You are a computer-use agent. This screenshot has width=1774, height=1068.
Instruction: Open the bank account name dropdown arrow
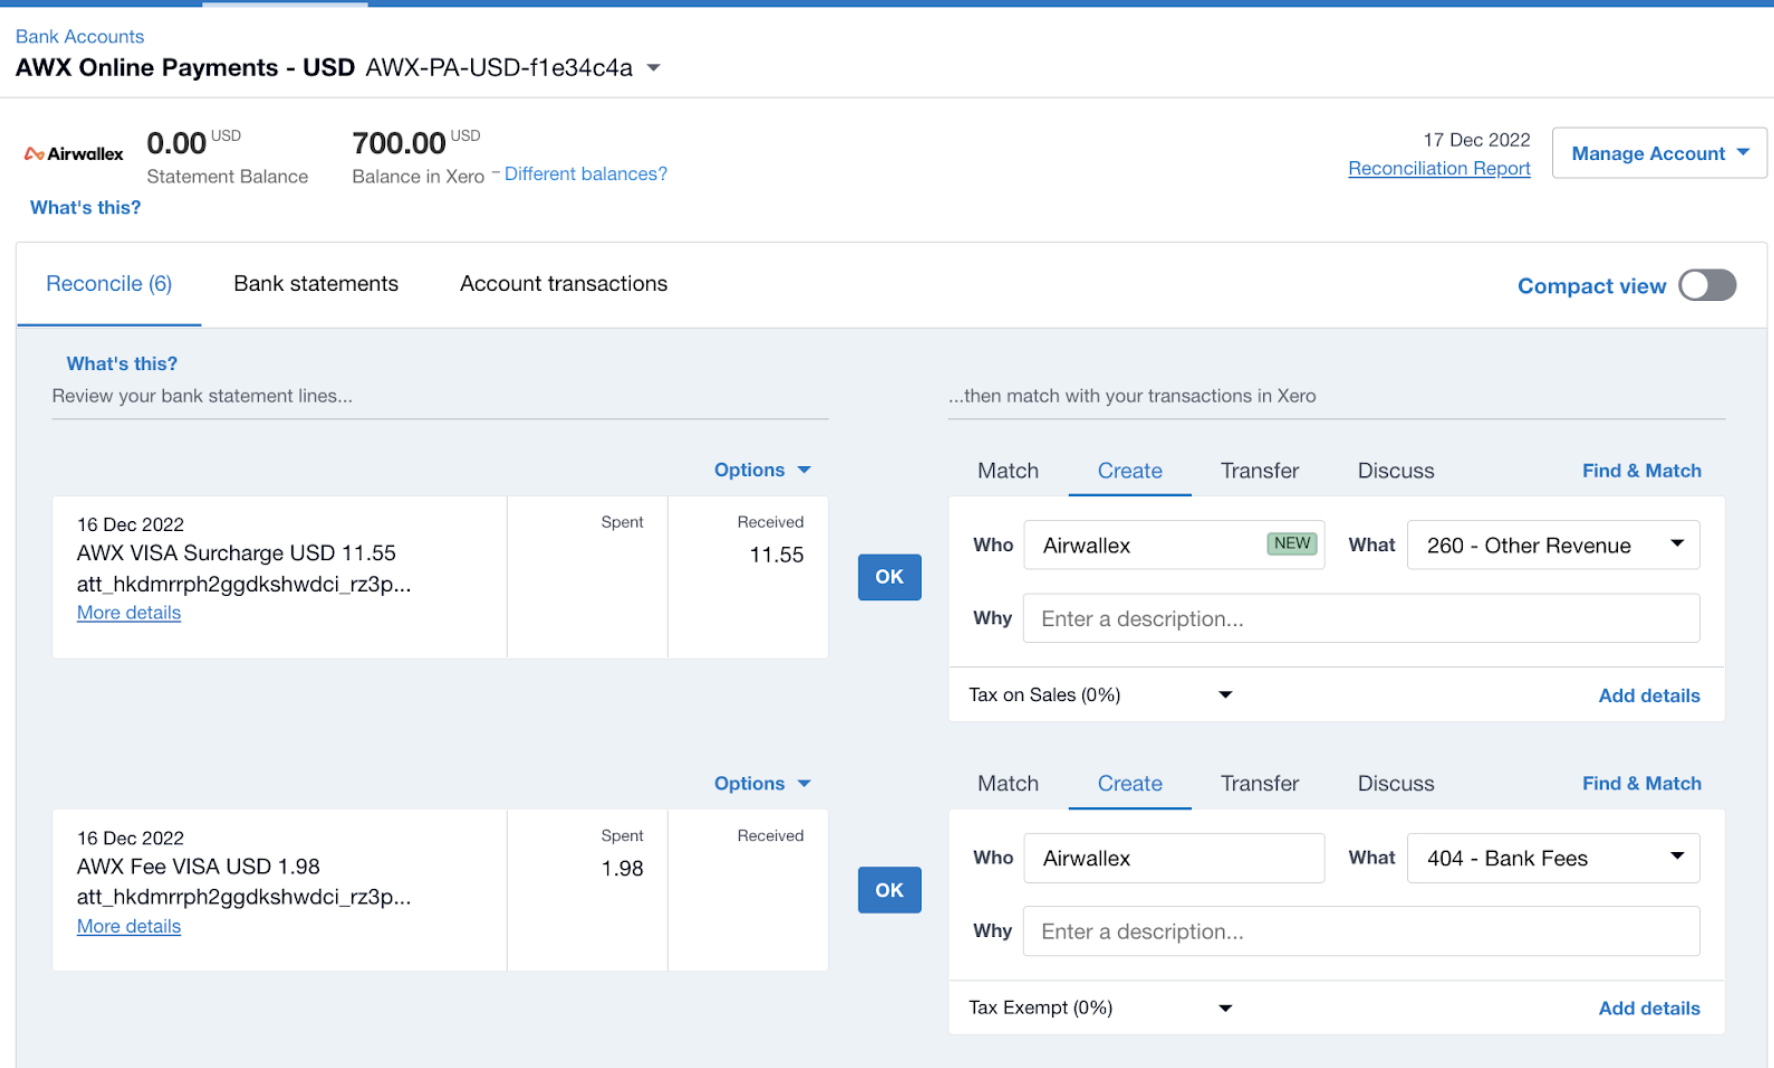click(654, 68)
